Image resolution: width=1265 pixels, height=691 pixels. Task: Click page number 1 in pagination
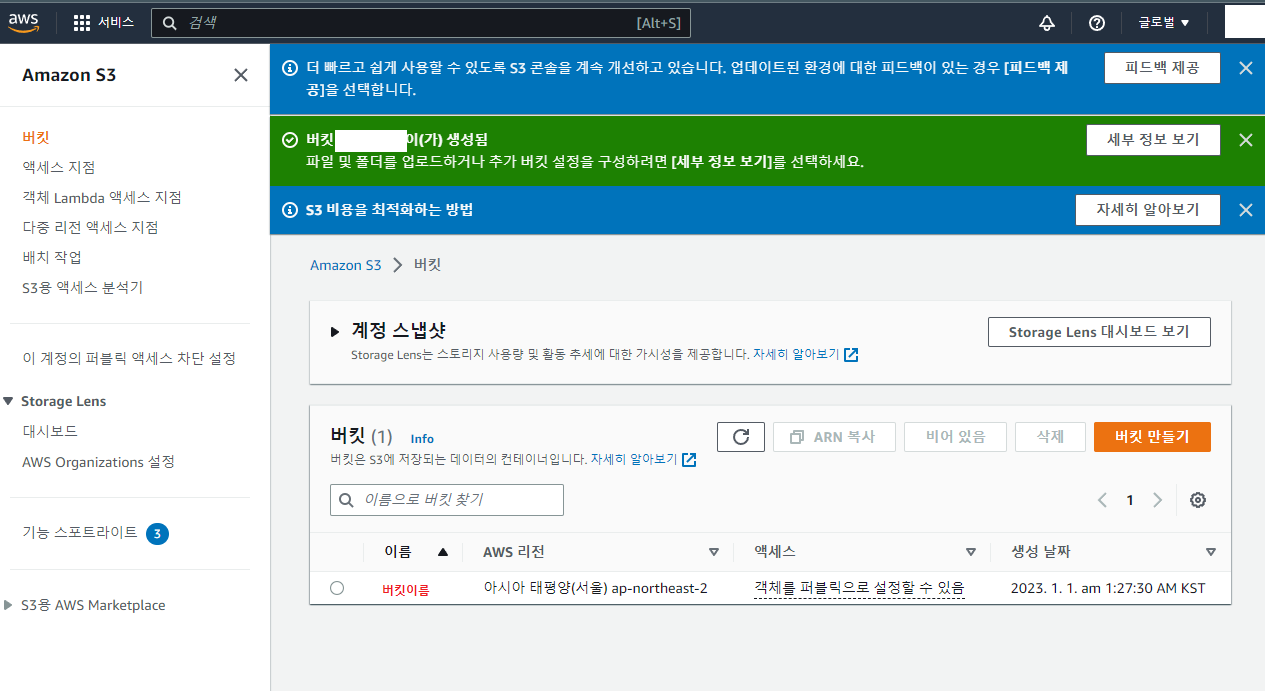click(x=1130, y=500)
